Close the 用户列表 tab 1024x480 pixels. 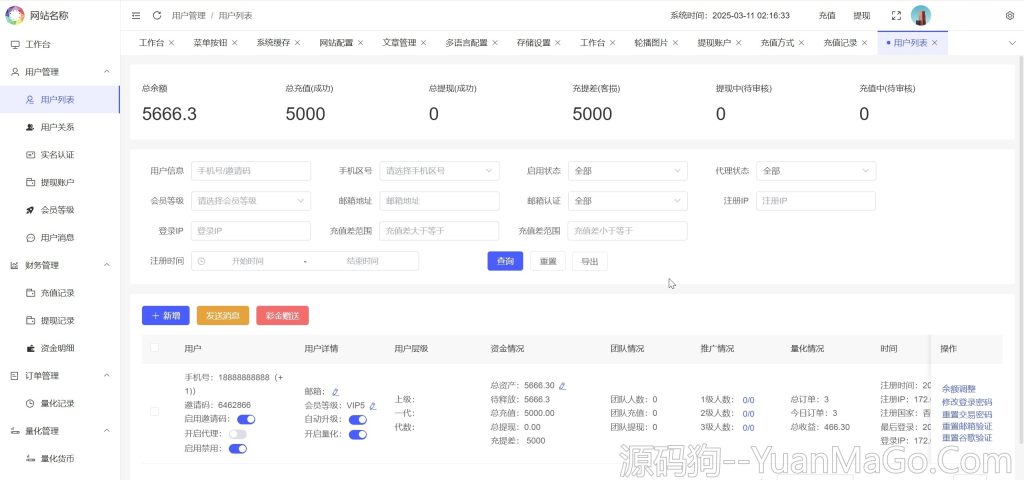point(935,42)
